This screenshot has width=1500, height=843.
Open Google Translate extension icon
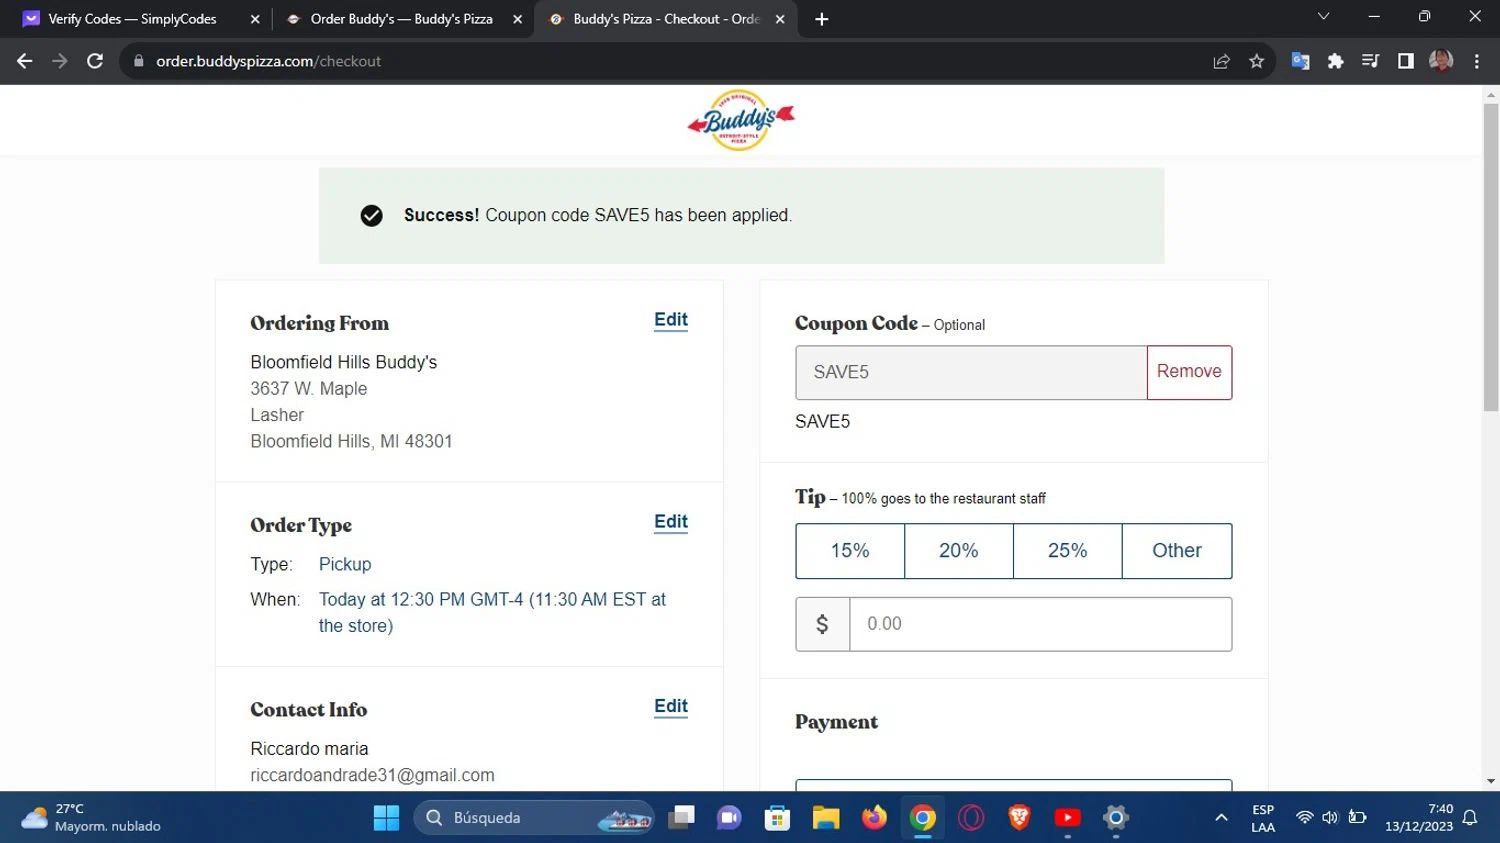tap(1300, 61)
